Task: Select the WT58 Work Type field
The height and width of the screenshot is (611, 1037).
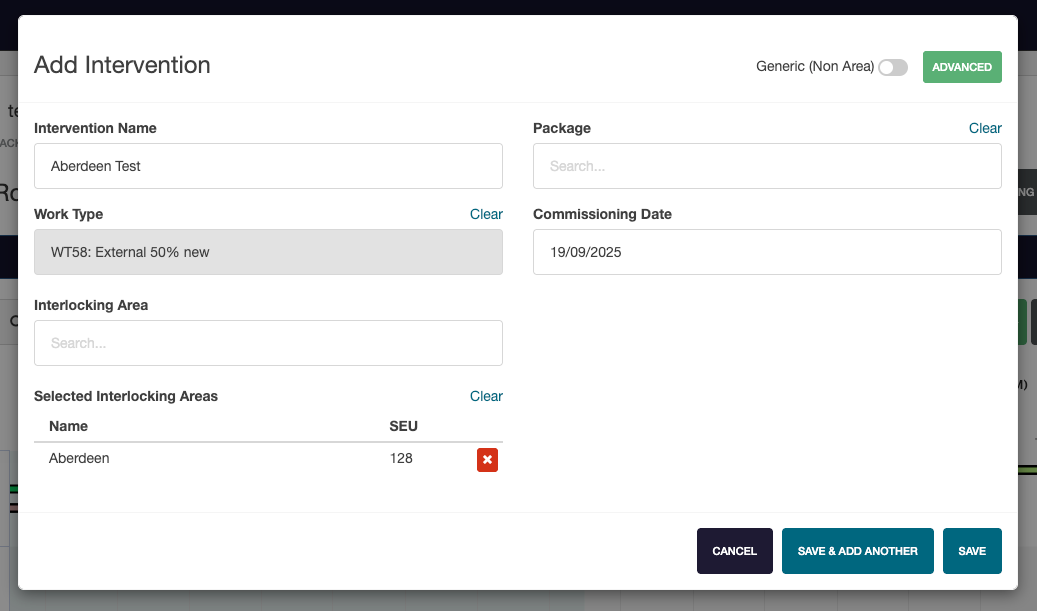Action: tap(268, 252)
